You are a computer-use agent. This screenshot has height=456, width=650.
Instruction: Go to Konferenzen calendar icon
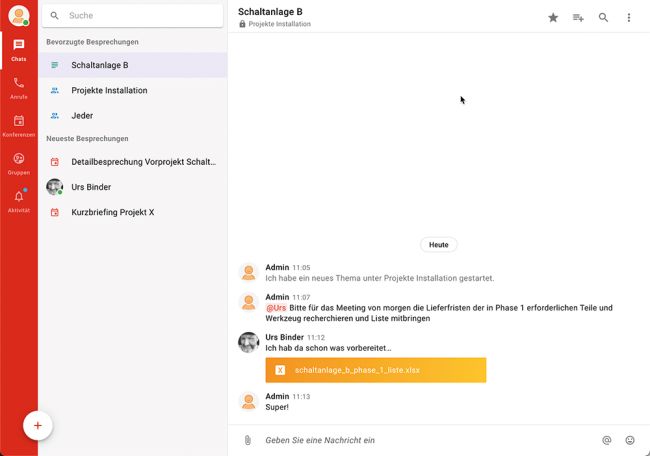[x=19, y=126]
